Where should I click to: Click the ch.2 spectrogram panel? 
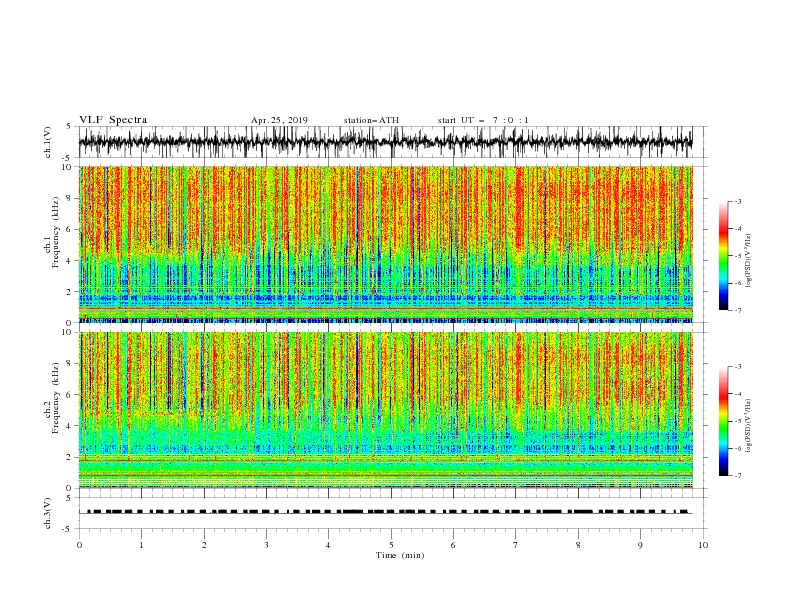385,410
